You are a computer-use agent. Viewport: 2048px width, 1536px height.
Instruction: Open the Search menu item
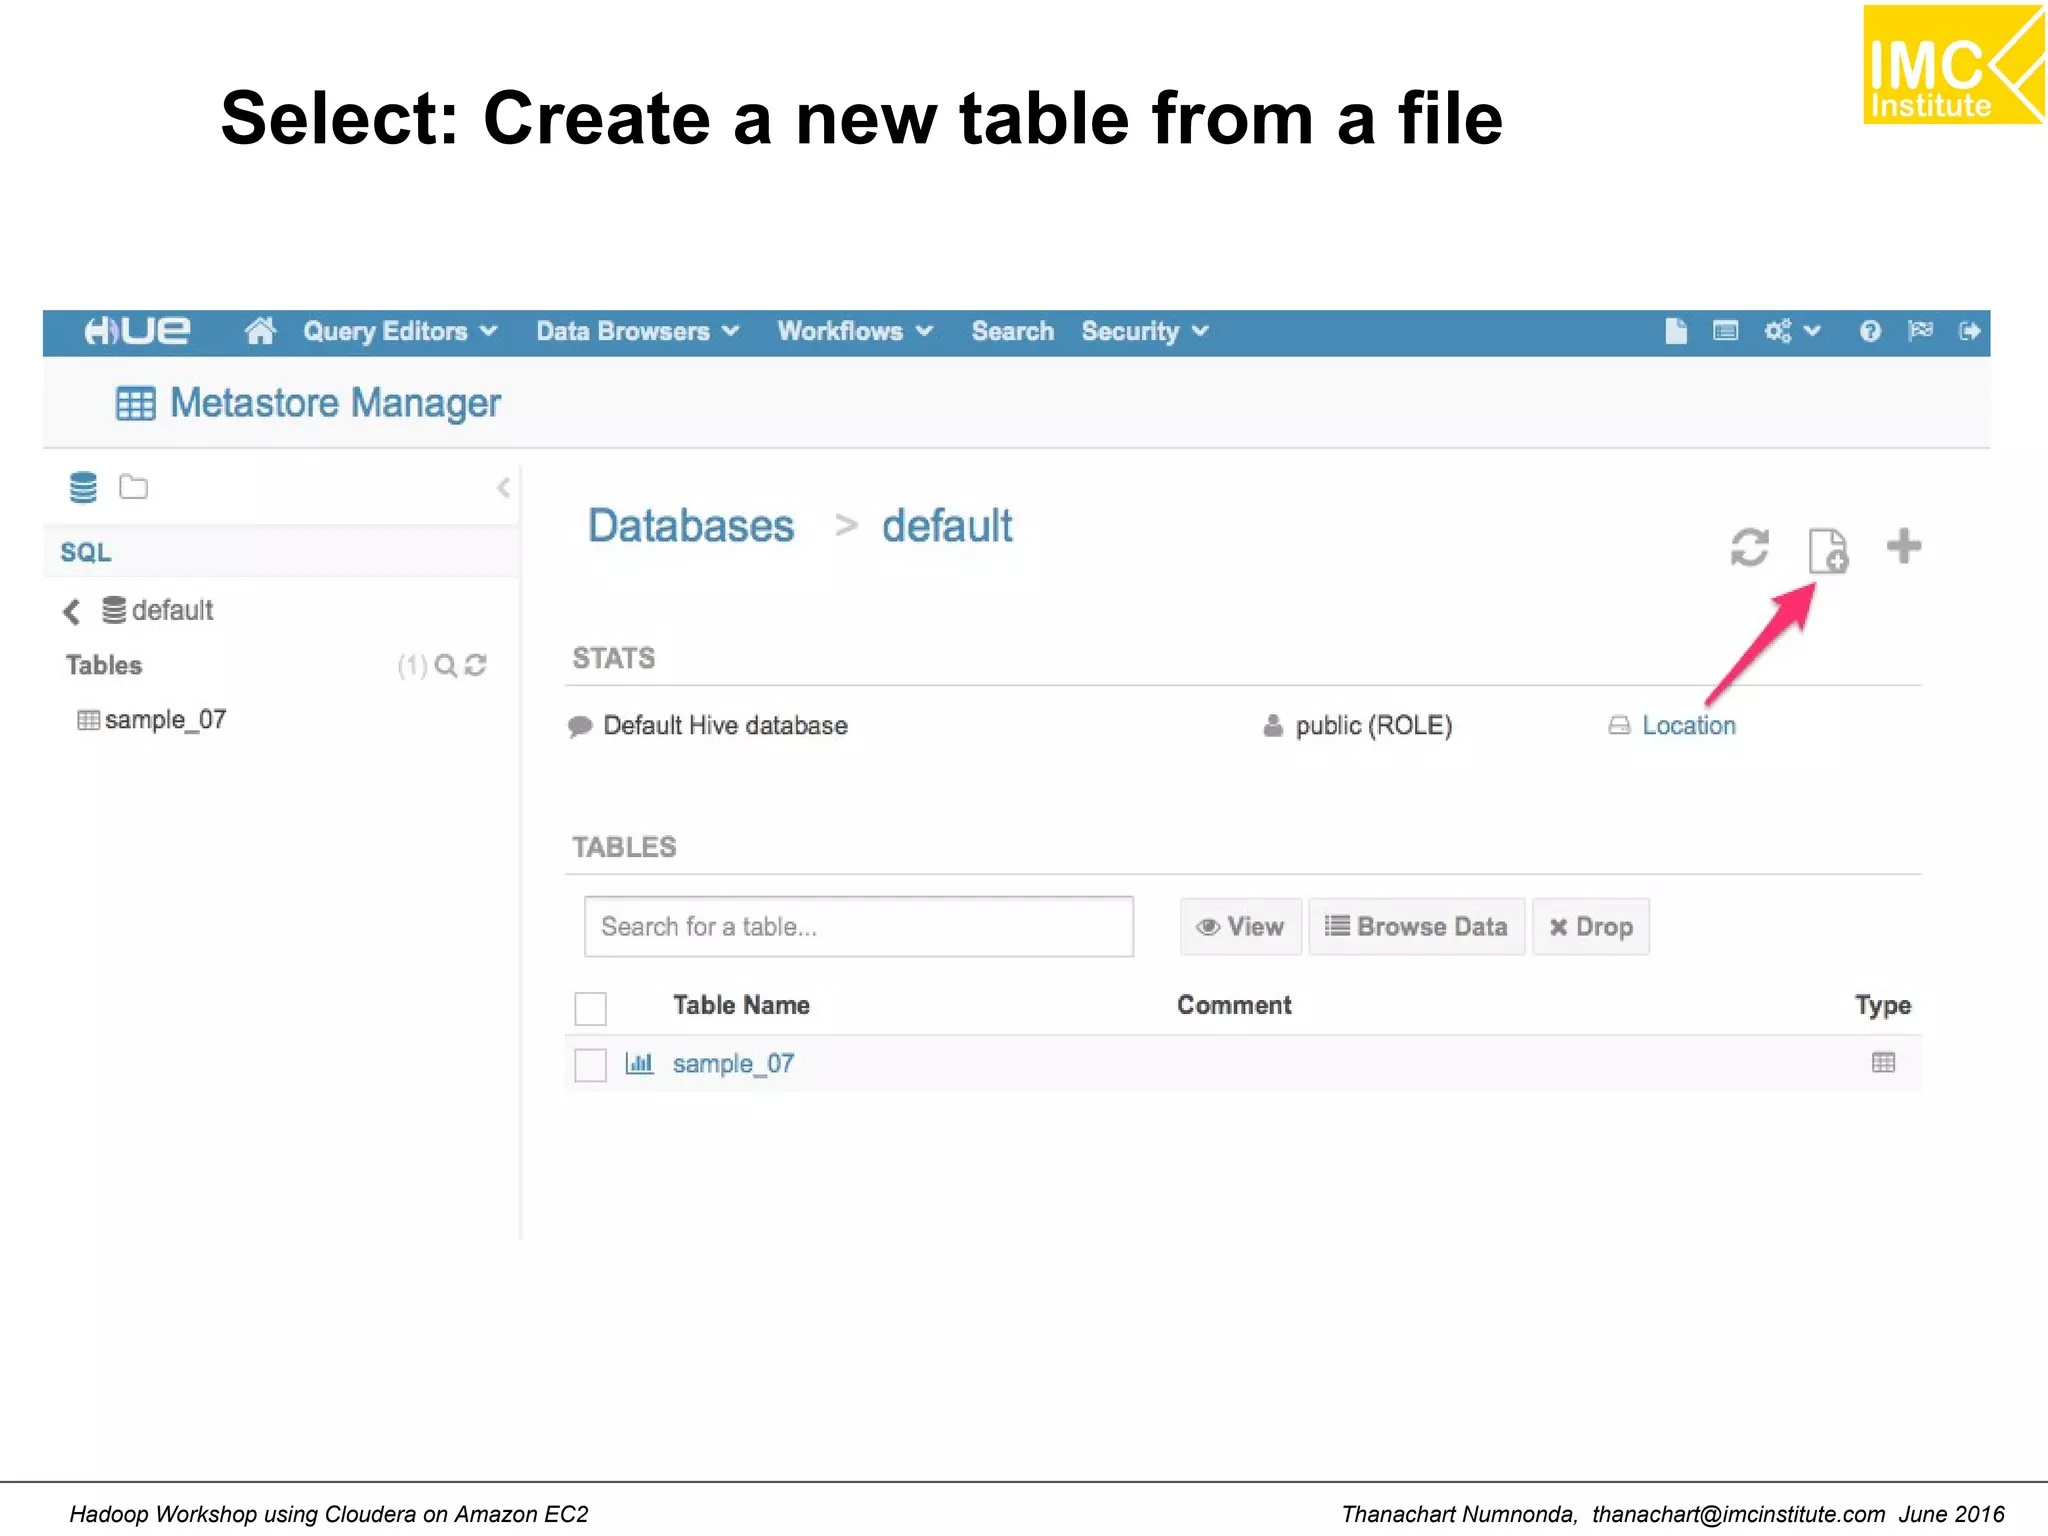[1012, 331]
